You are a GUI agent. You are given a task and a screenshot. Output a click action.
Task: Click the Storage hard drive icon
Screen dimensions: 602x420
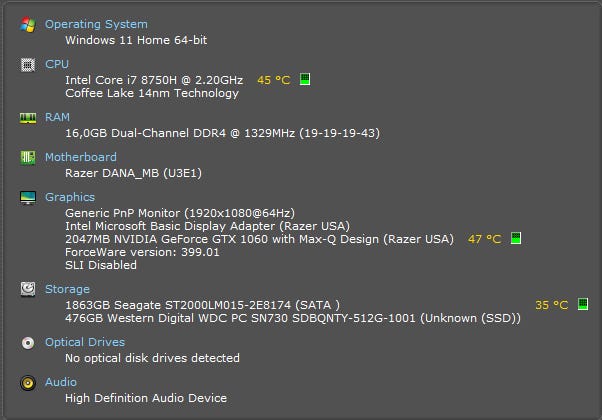coord(28,289)
